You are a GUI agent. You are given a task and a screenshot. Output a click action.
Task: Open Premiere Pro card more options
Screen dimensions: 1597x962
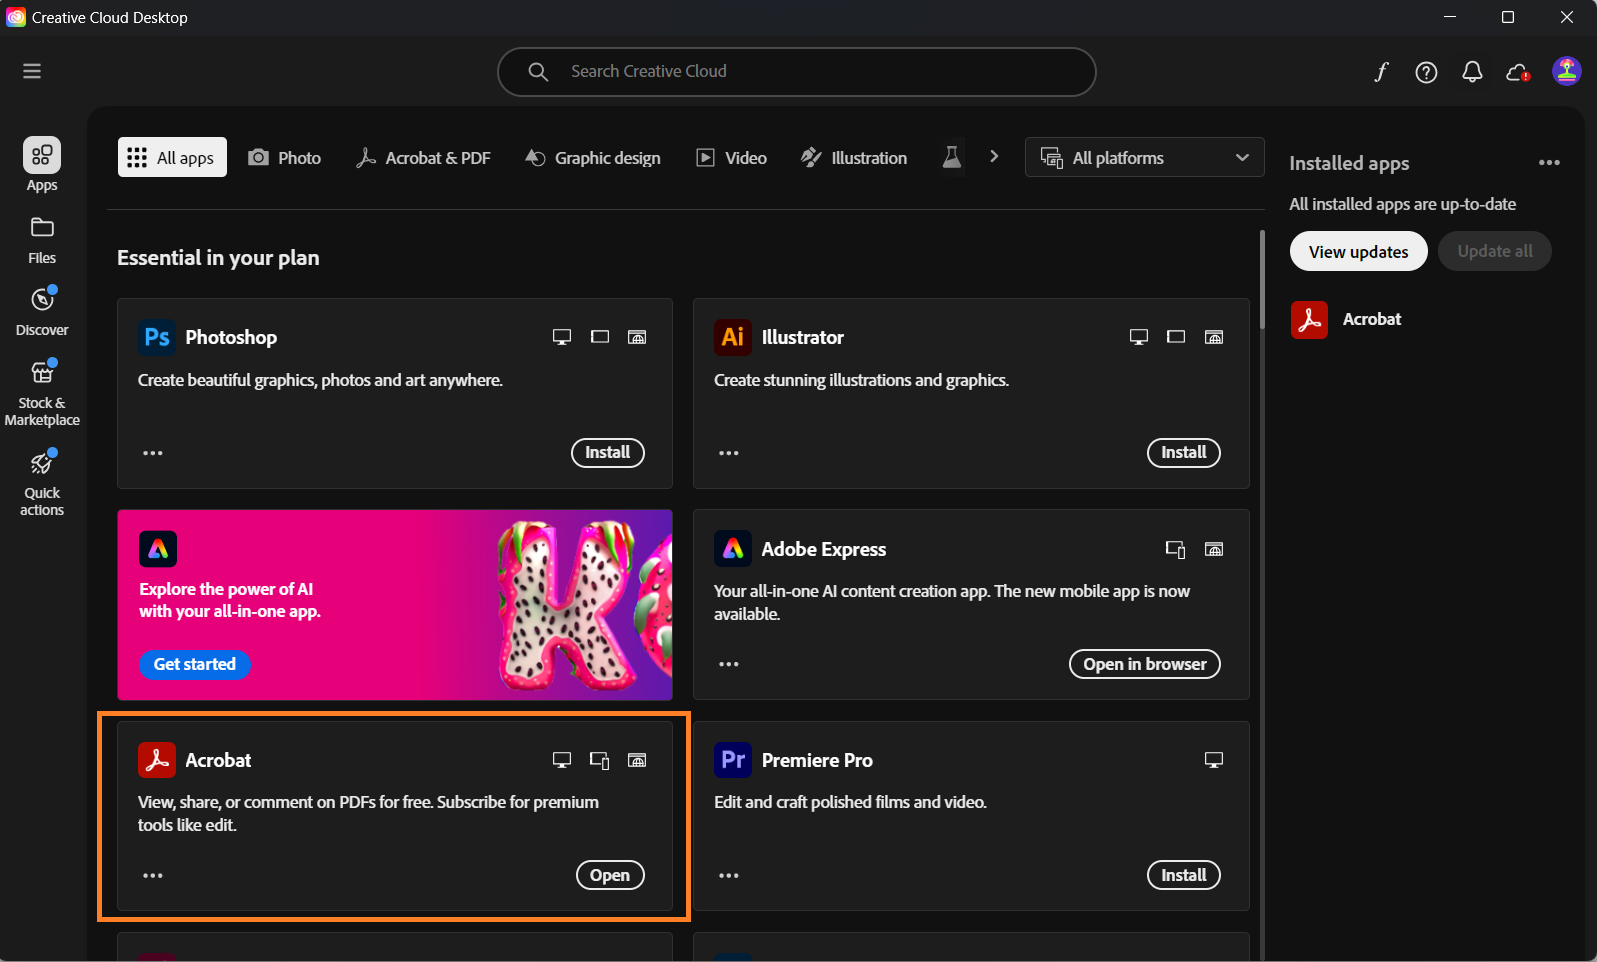729,875
